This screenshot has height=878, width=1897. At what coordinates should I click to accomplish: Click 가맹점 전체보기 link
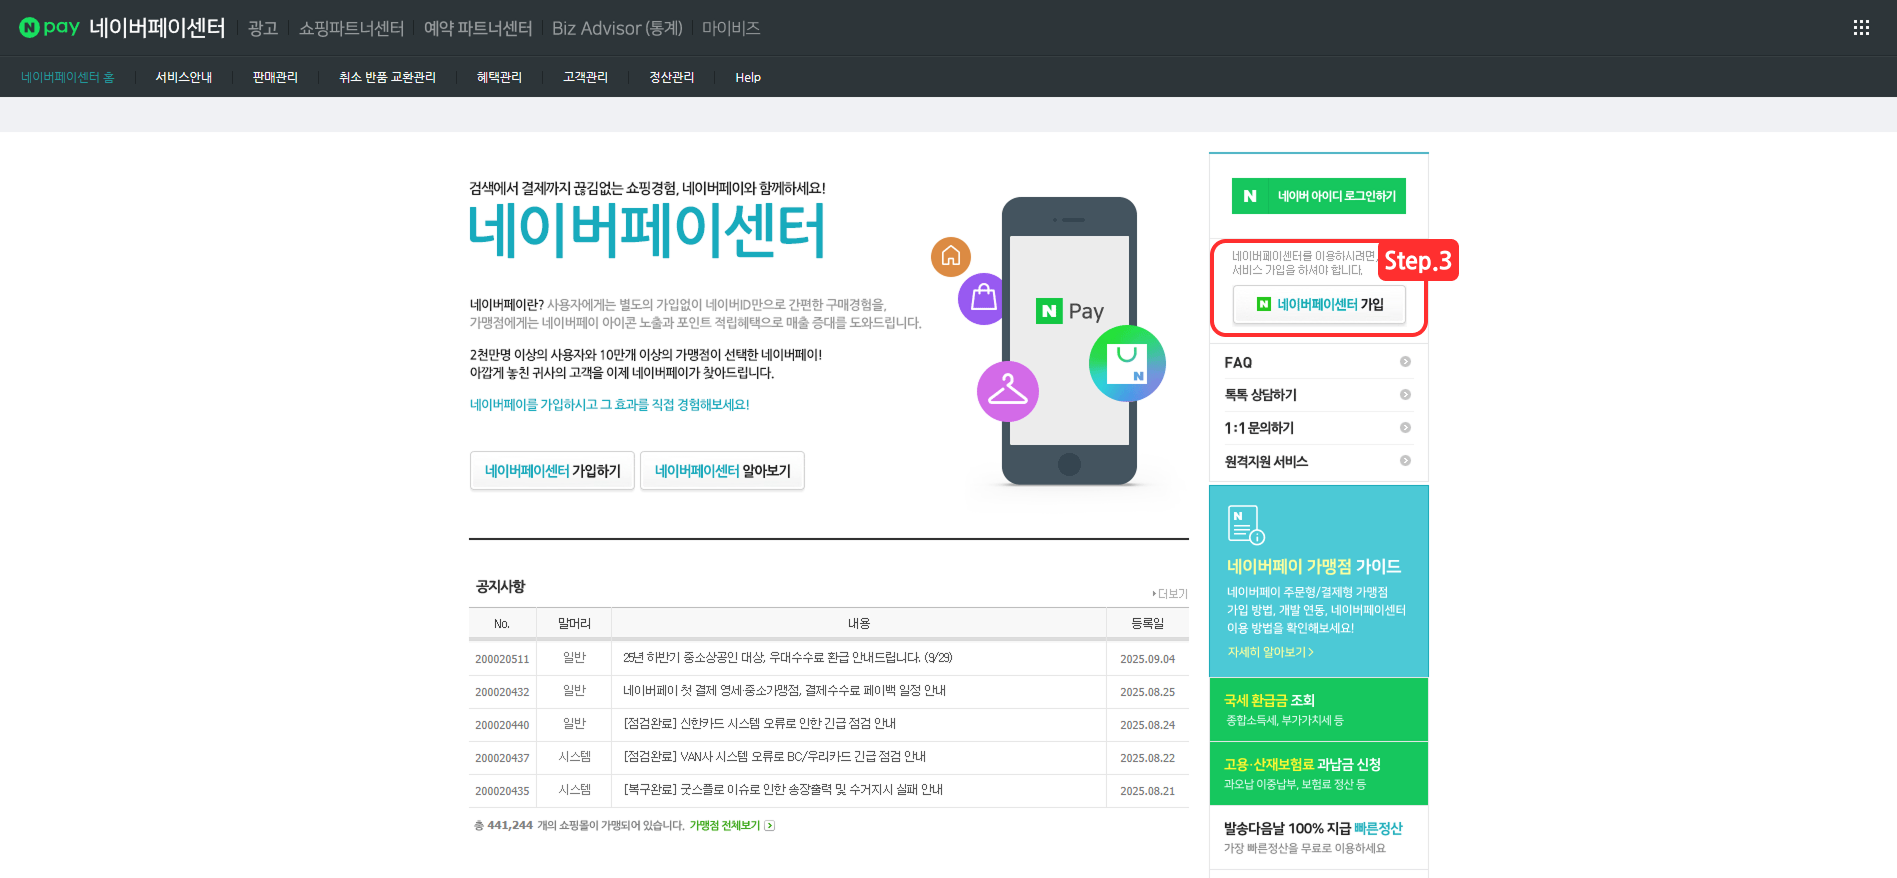pos(725,826)
